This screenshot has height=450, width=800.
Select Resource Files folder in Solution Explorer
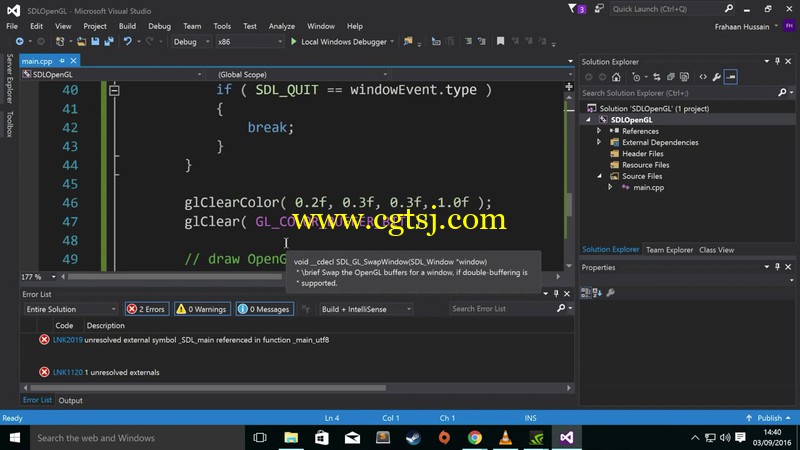click(645, 165)
